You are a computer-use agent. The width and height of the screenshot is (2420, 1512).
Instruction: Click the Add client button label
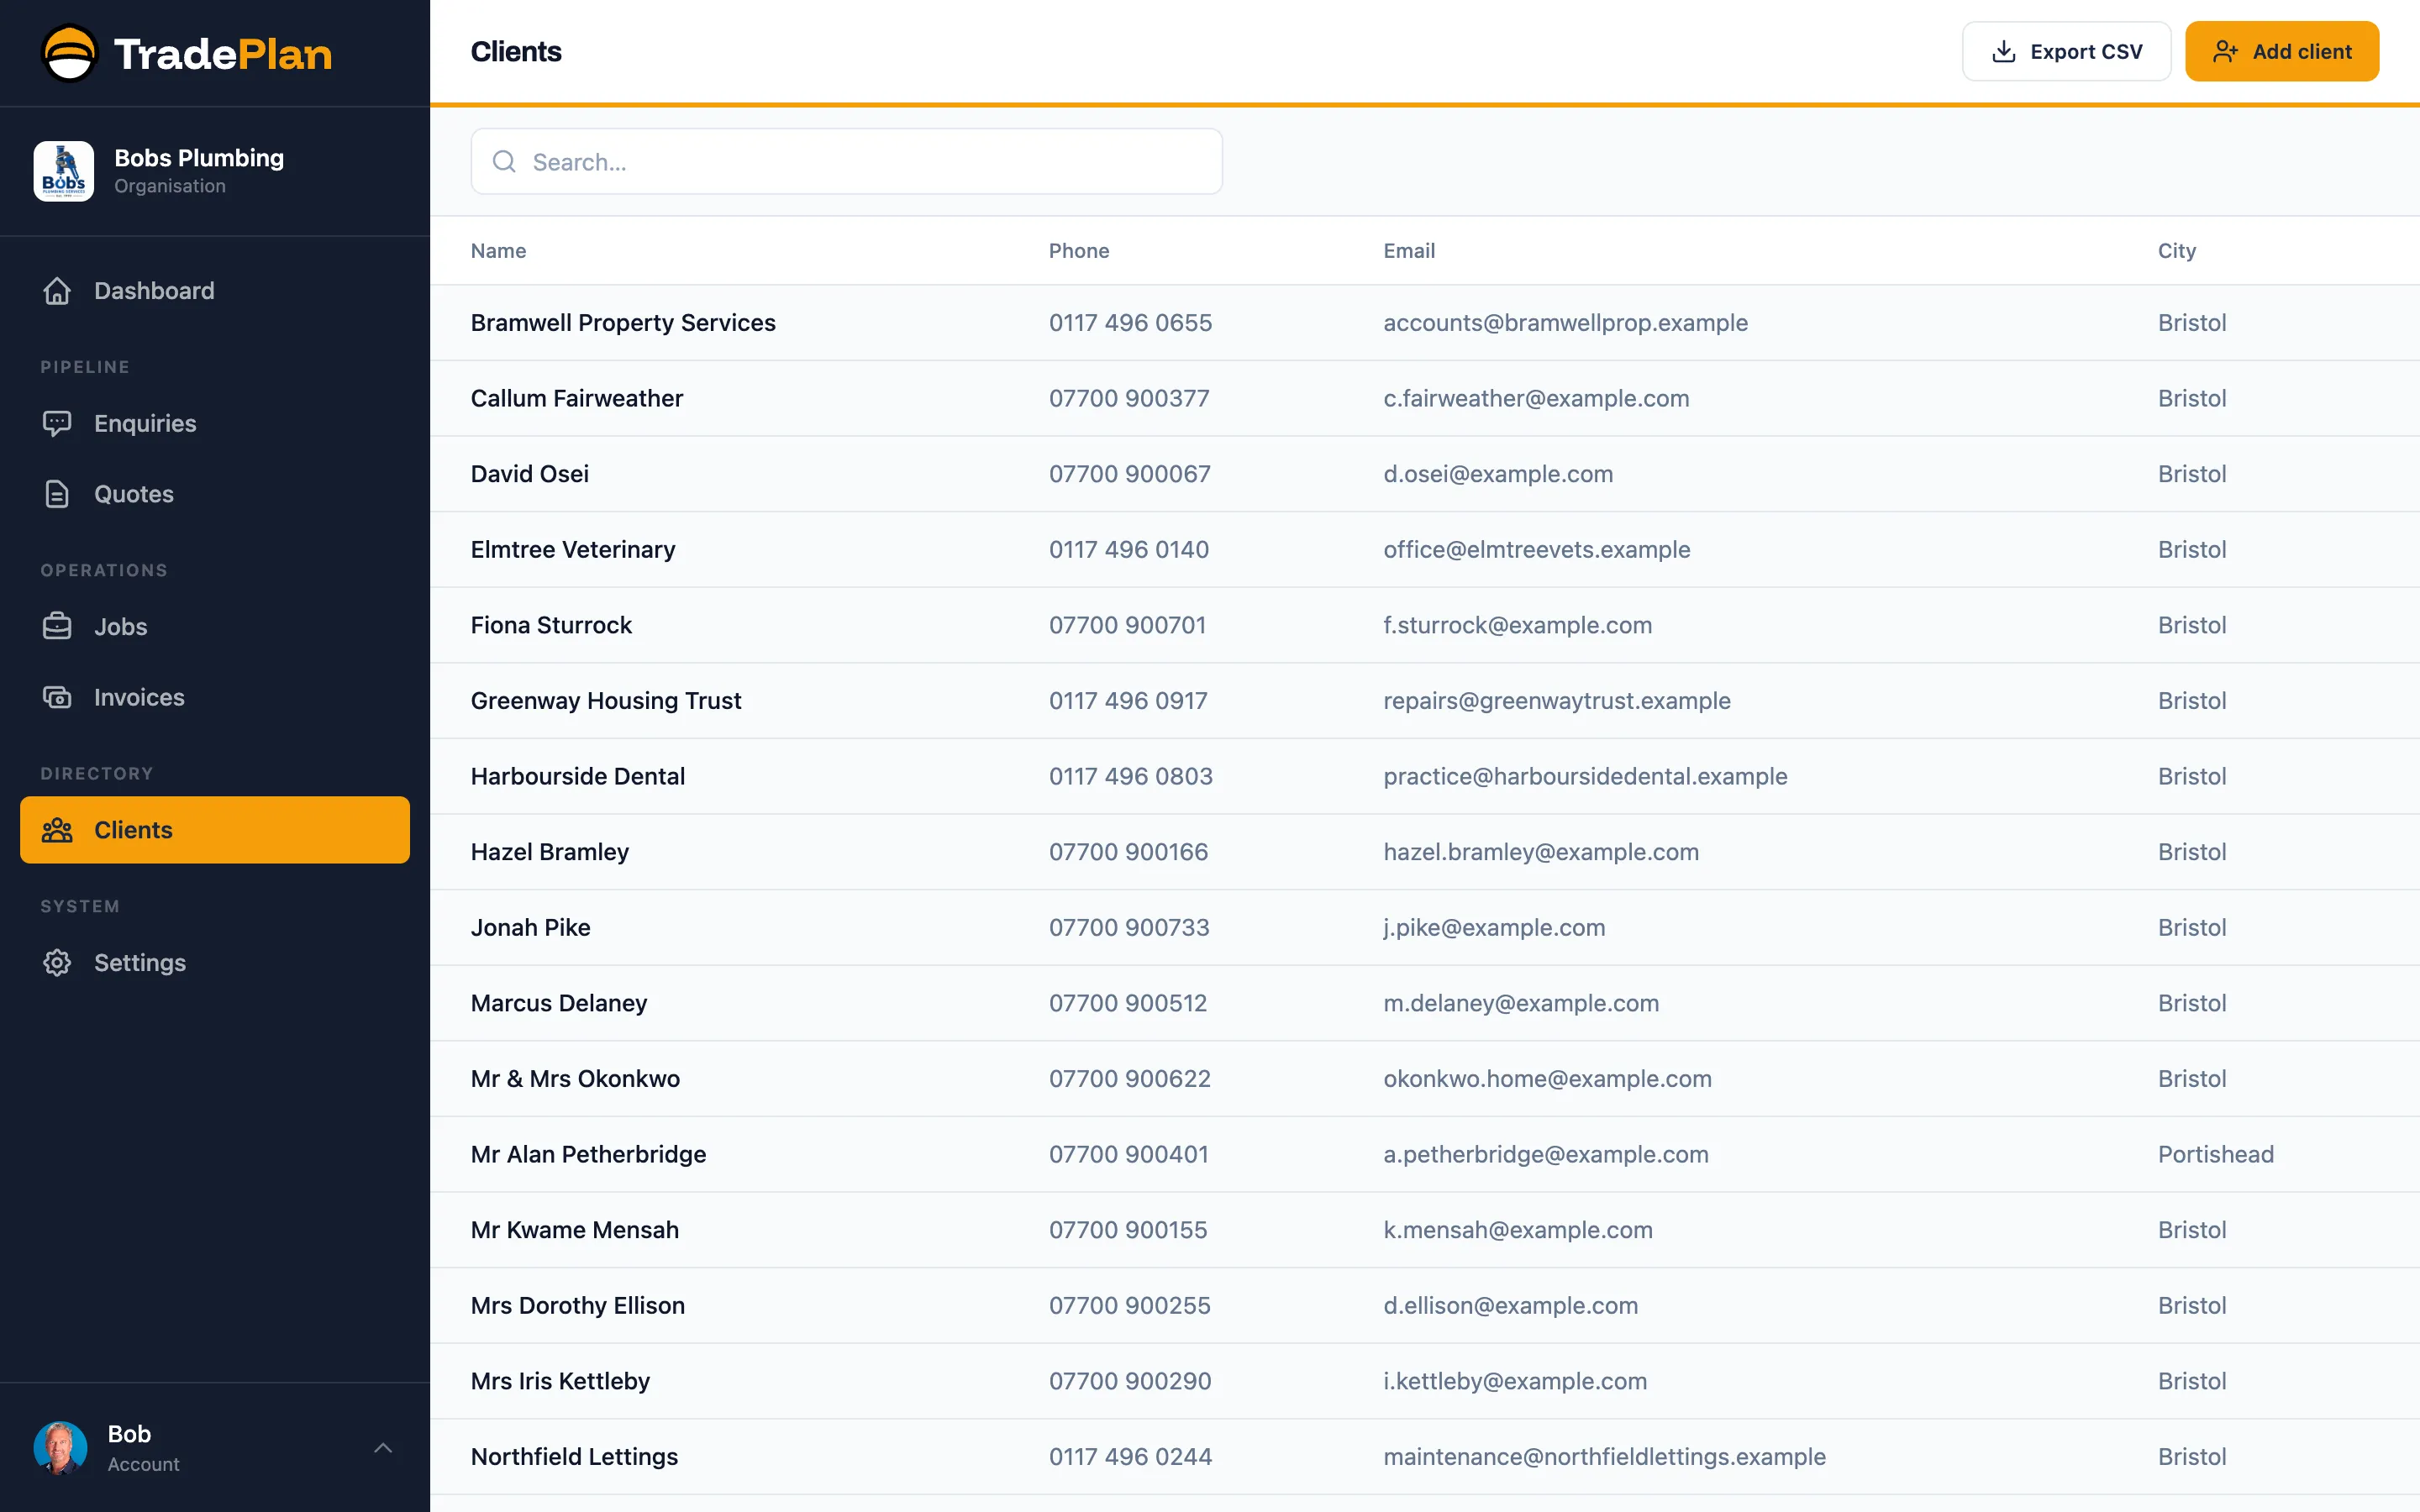2302,52
